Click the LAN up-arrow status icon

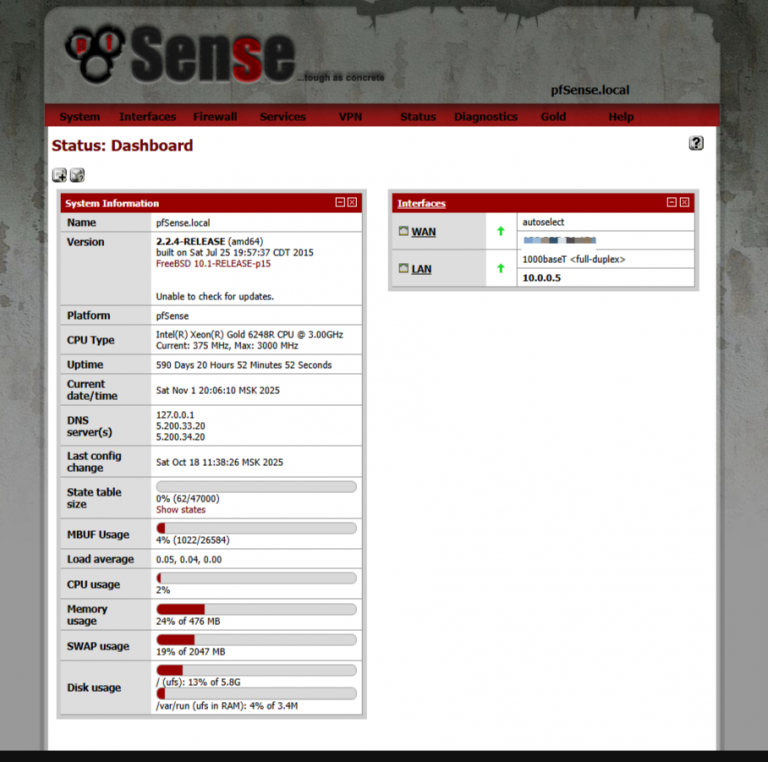[x=501, y=268]
